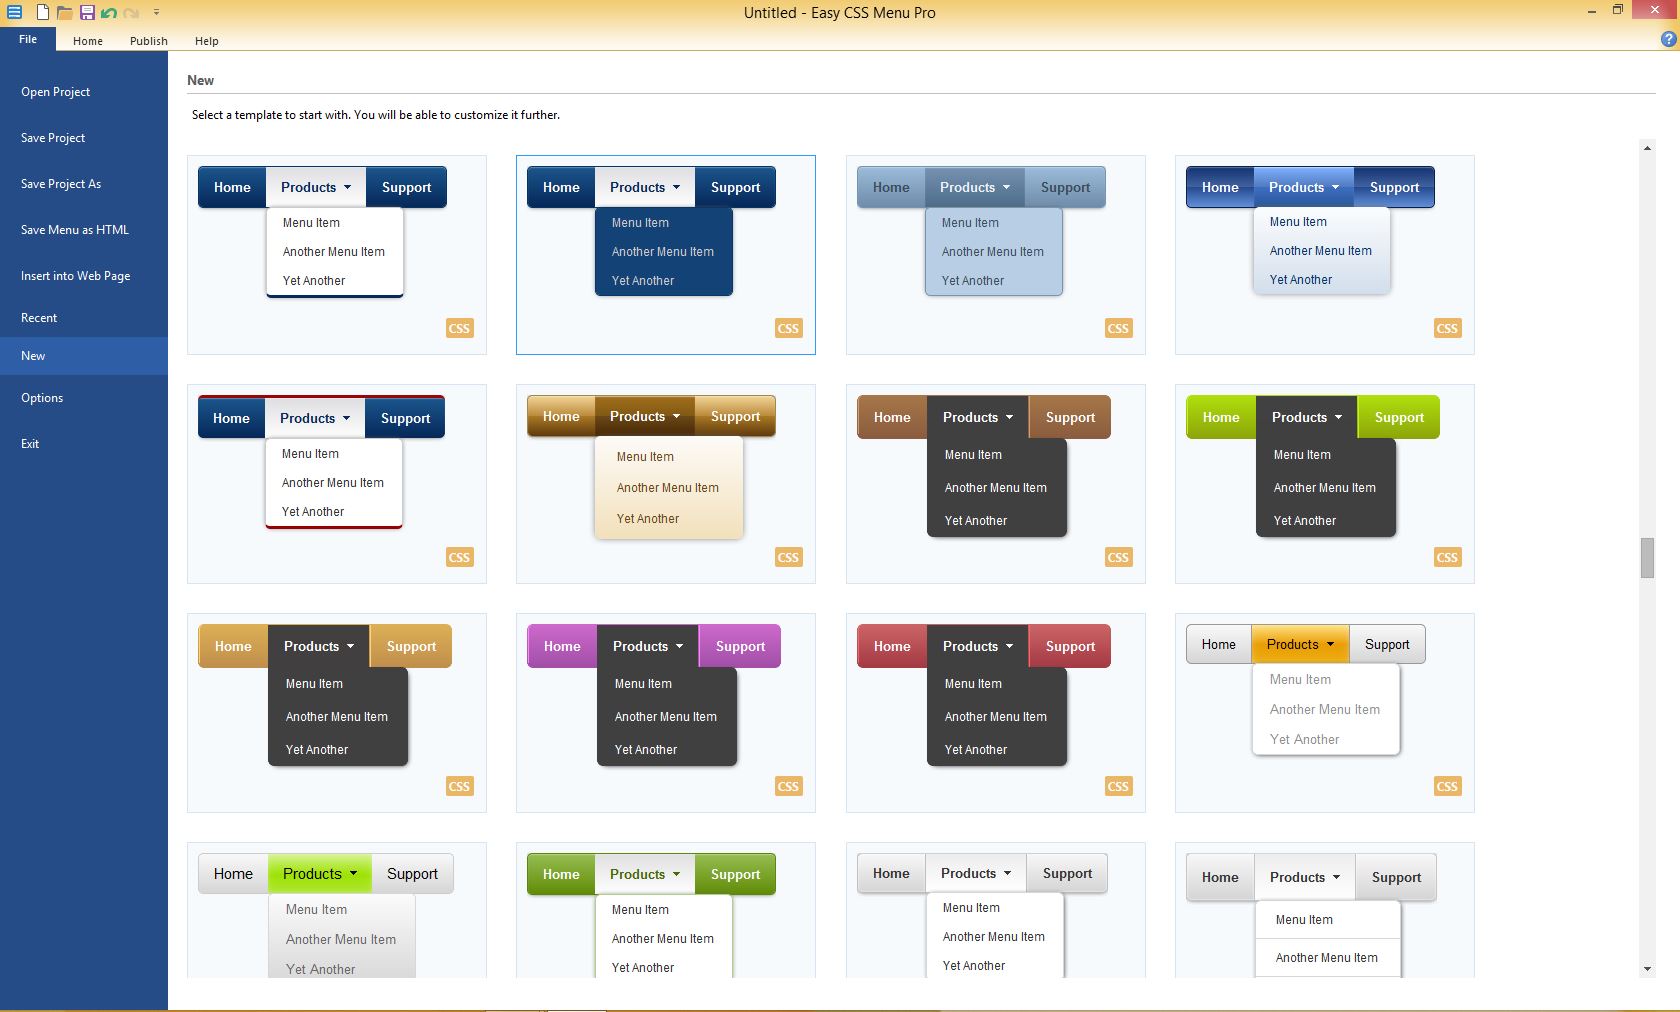1680x1012 pixels.
Task: Pick the purple magenta menu template
Action: tap(666, 713)
